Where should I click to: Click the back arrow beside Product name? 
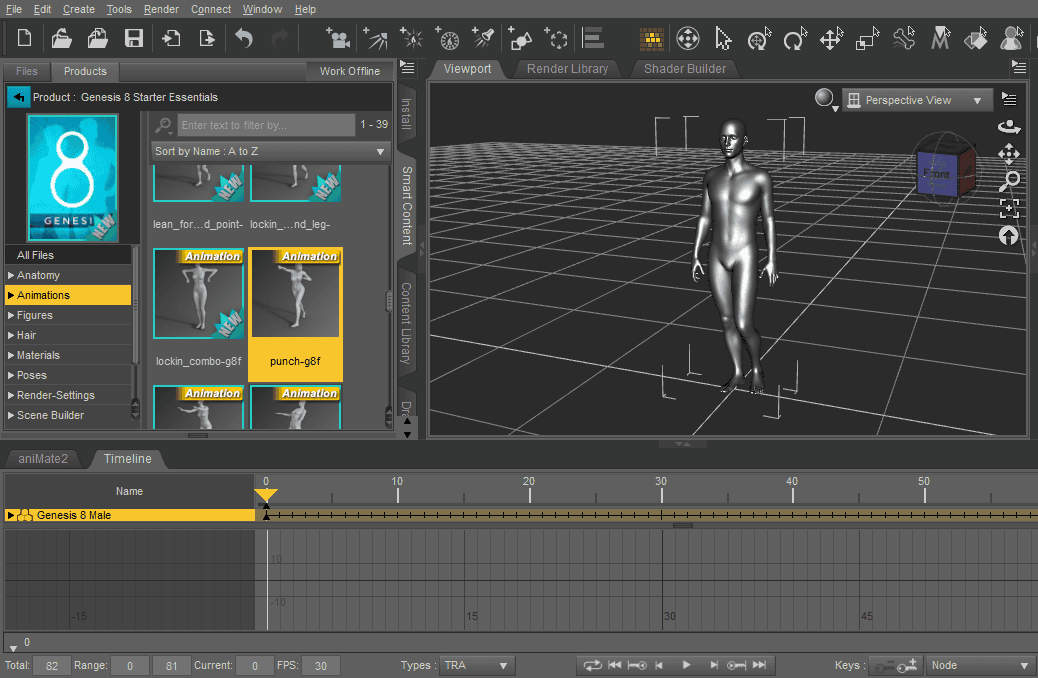click(19, 97)
